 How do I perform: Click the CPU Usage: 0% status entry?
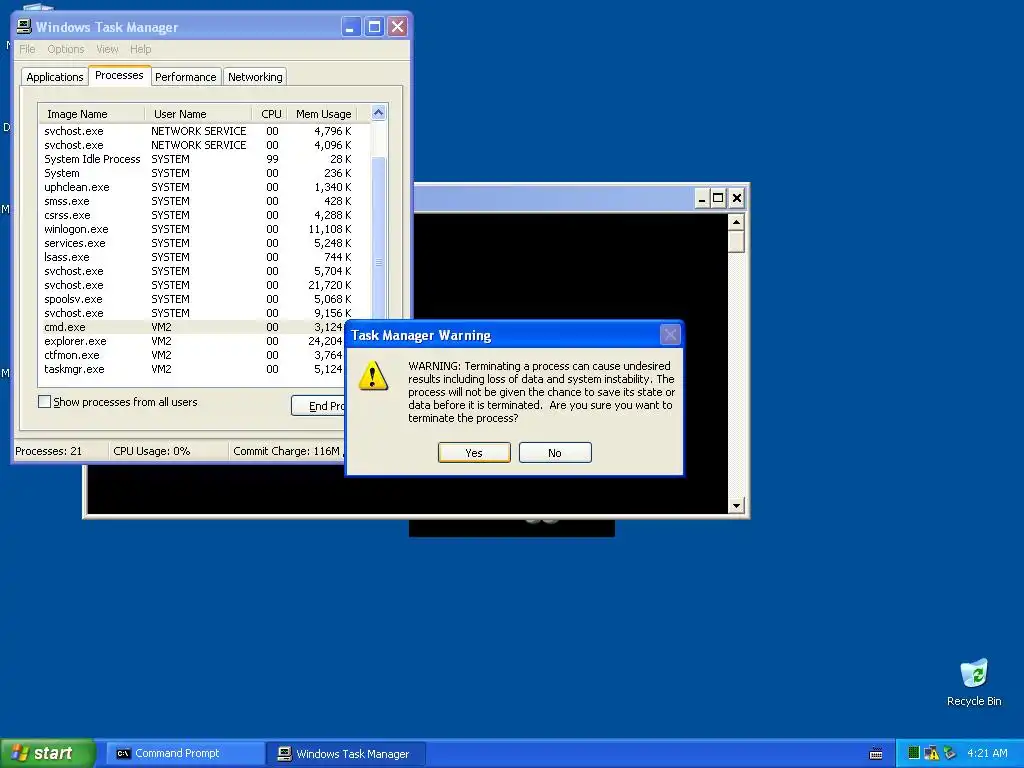168,451
